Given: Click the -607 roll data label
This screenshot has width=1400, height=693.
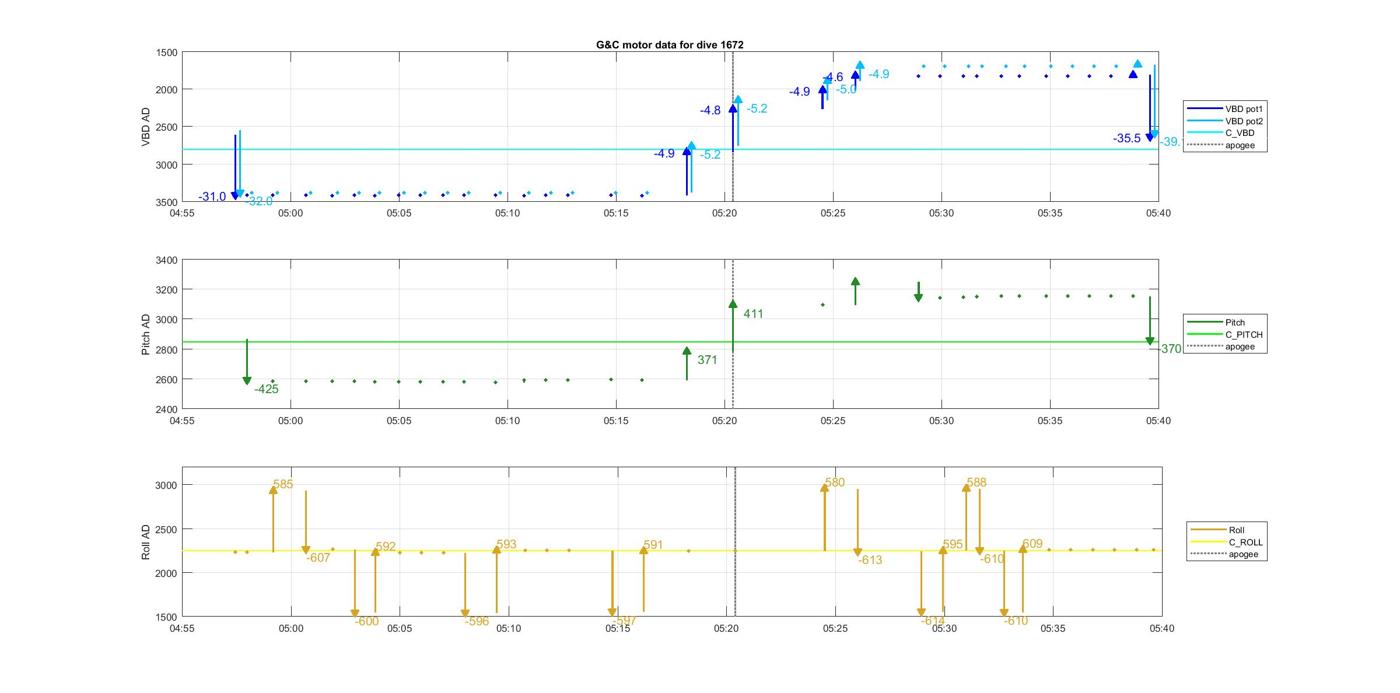Looking at the screenshot, I should [318, 558].
